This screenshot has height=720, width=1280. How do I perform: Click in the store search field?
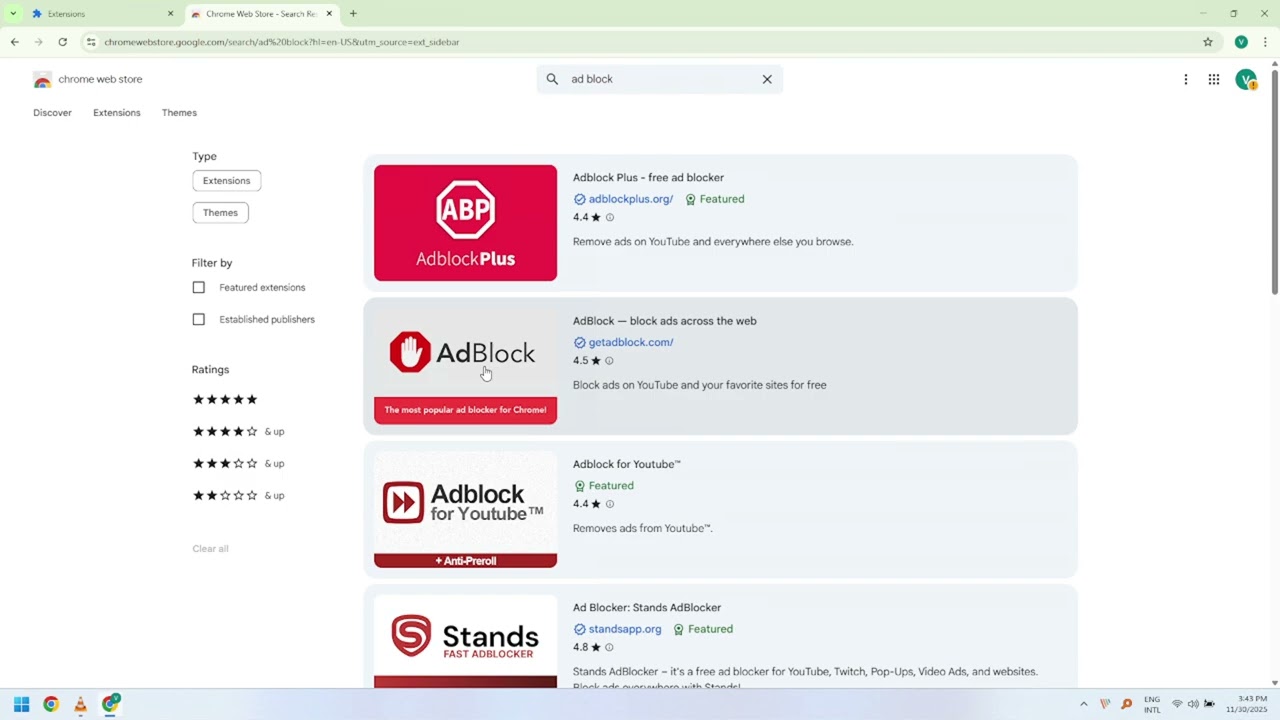[660, 79]
